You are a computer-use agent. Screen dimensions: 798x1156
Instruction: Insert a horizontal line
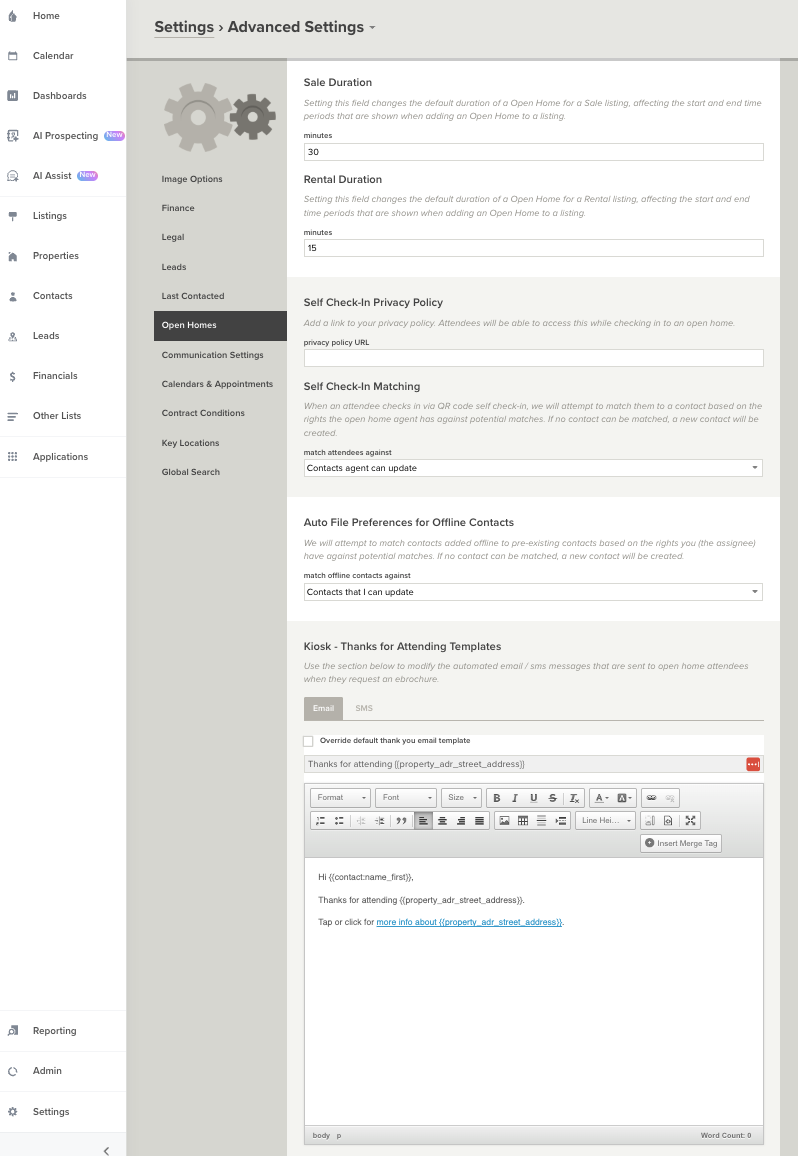(541, 821)
